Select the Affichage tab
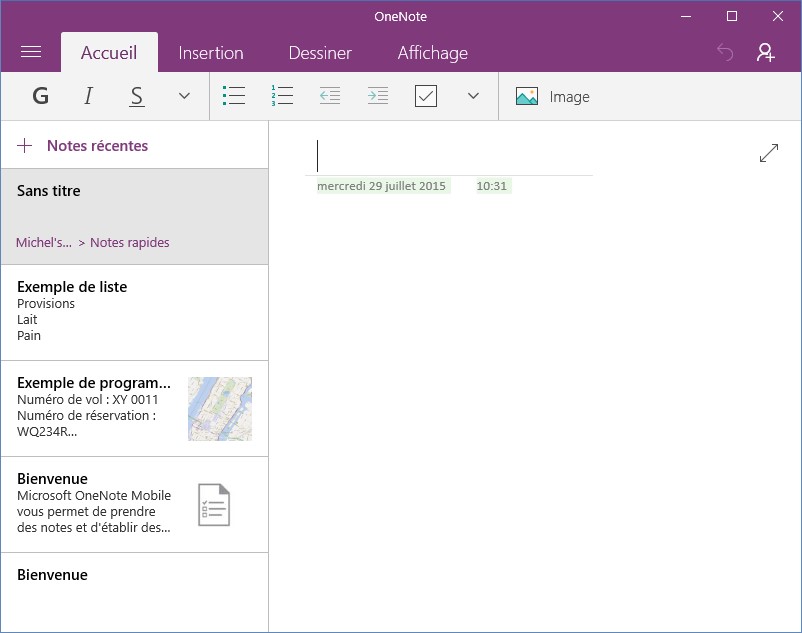Viewport: 802px width, 633px height. [432, 53]
